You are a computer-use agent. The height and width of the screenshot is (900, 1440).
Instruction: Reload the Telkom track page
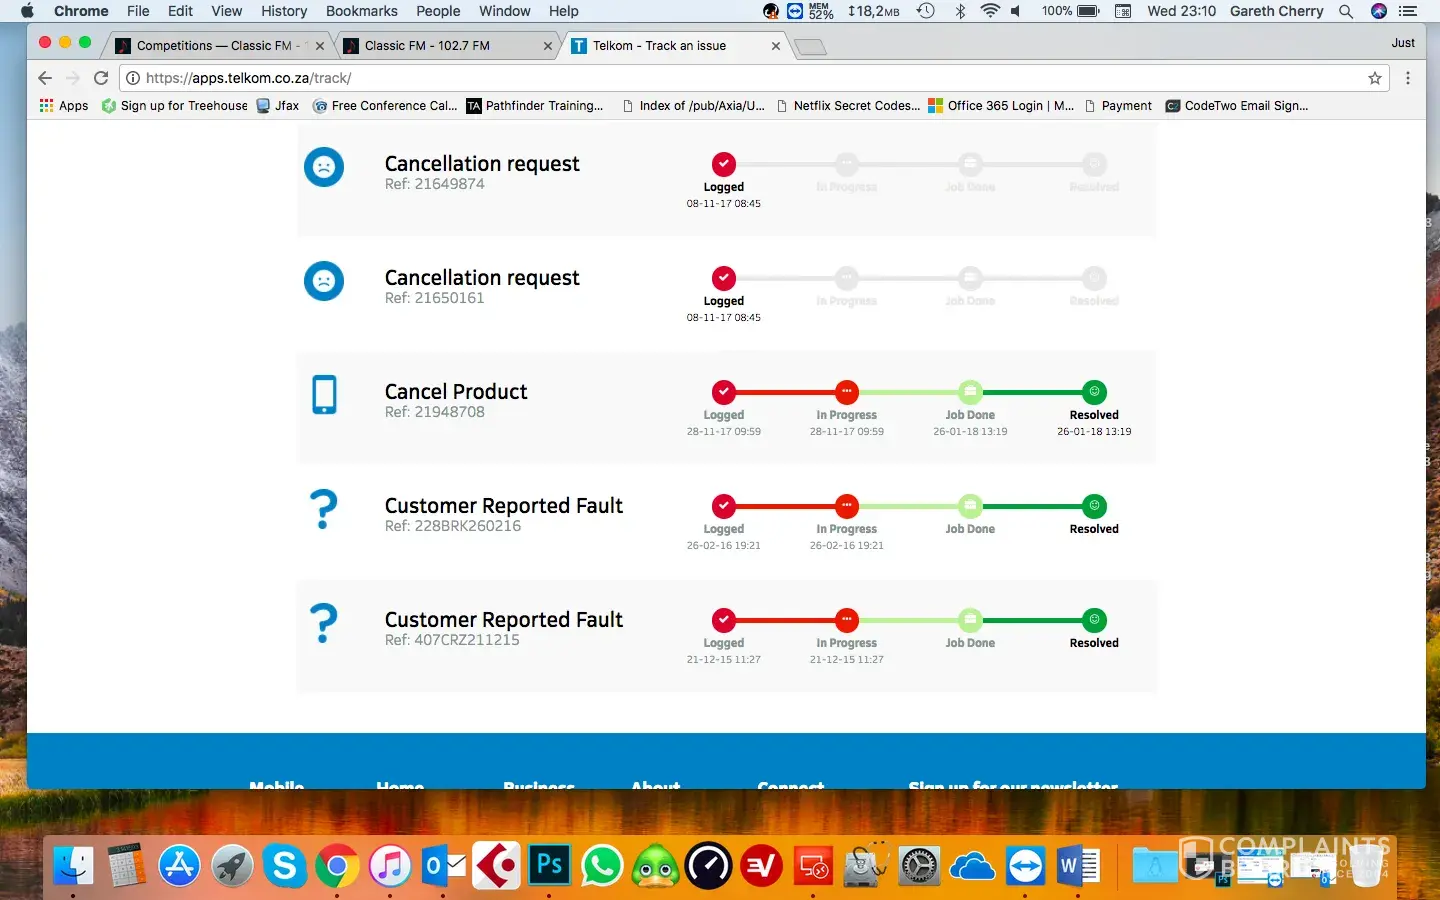point(101,78)
